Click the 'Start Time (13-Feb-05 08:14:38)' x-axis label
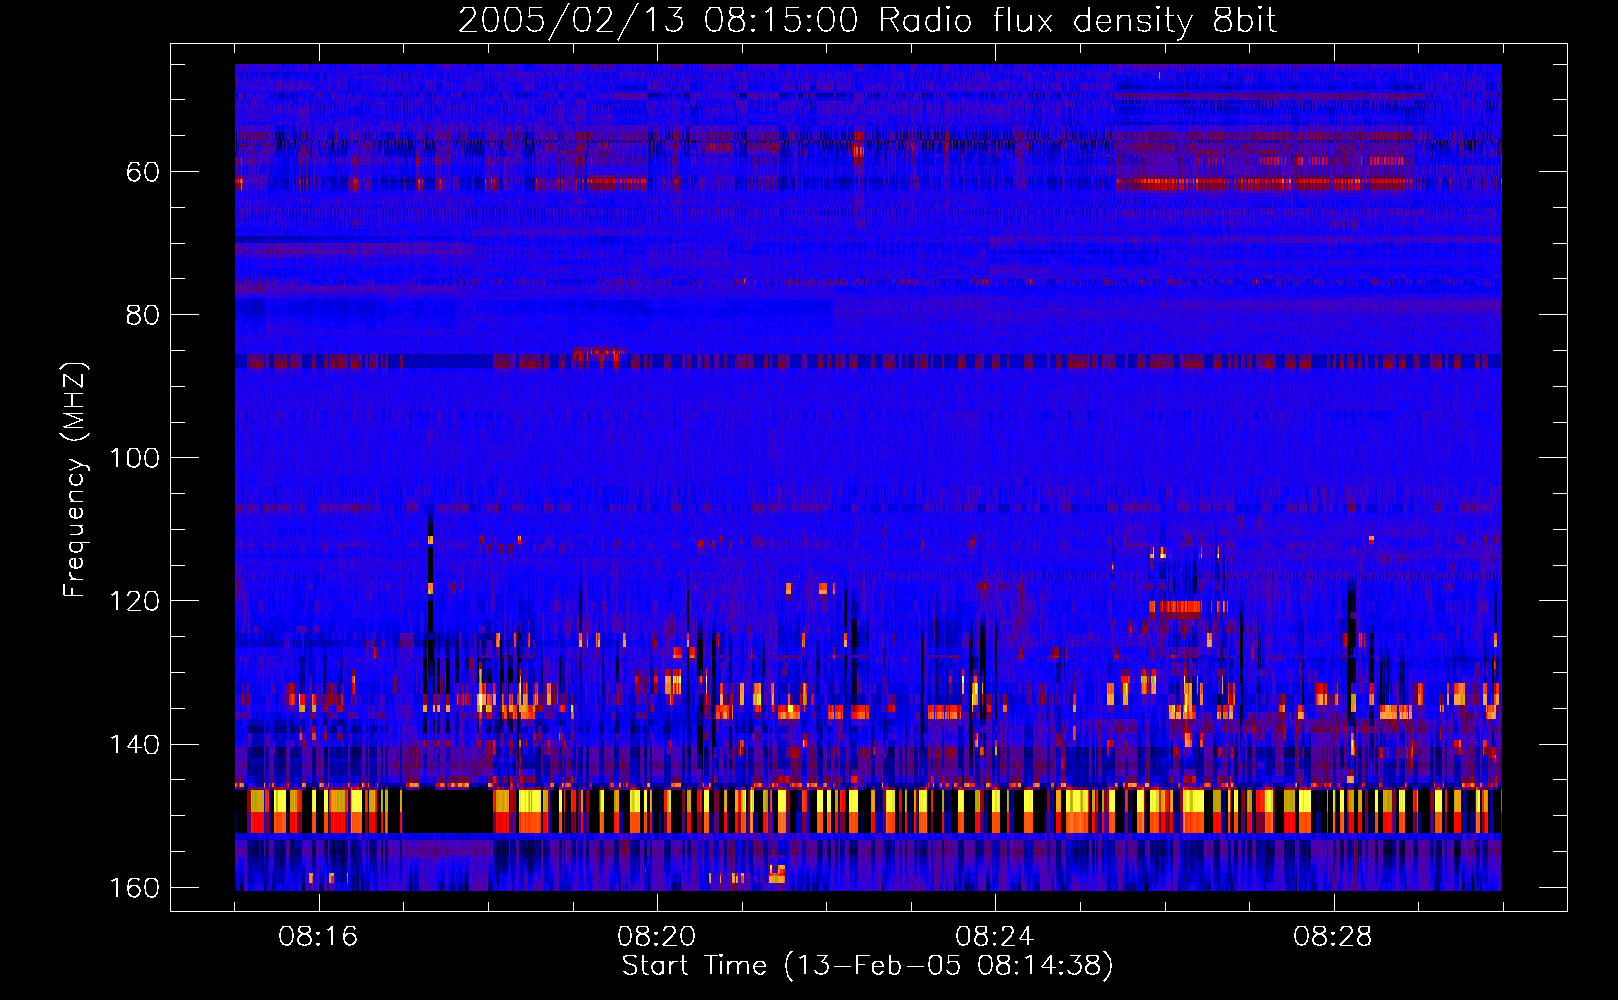 point(867,966)
